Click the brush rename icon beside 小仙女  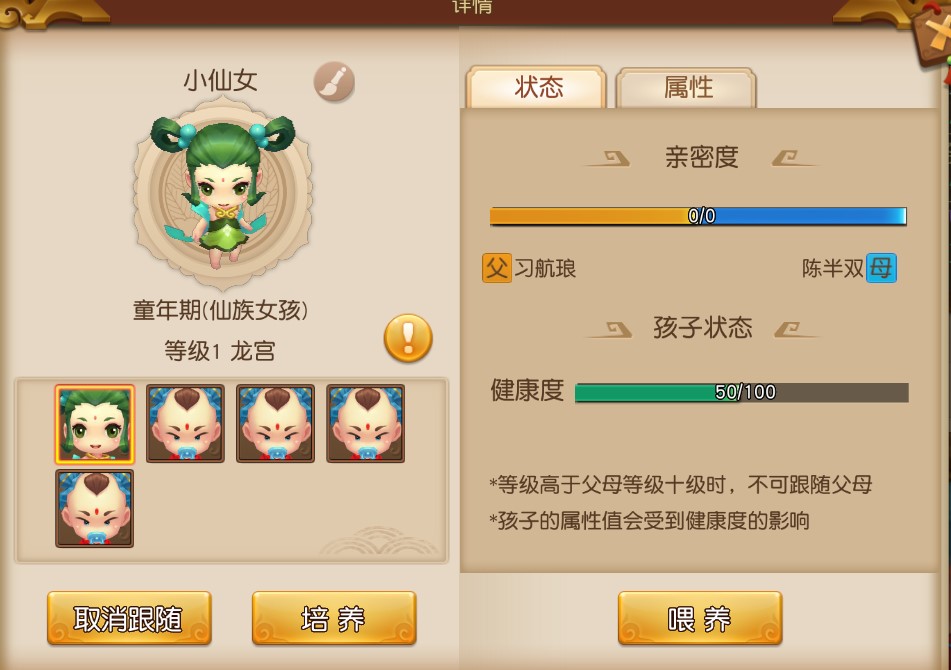click(334, 82)
